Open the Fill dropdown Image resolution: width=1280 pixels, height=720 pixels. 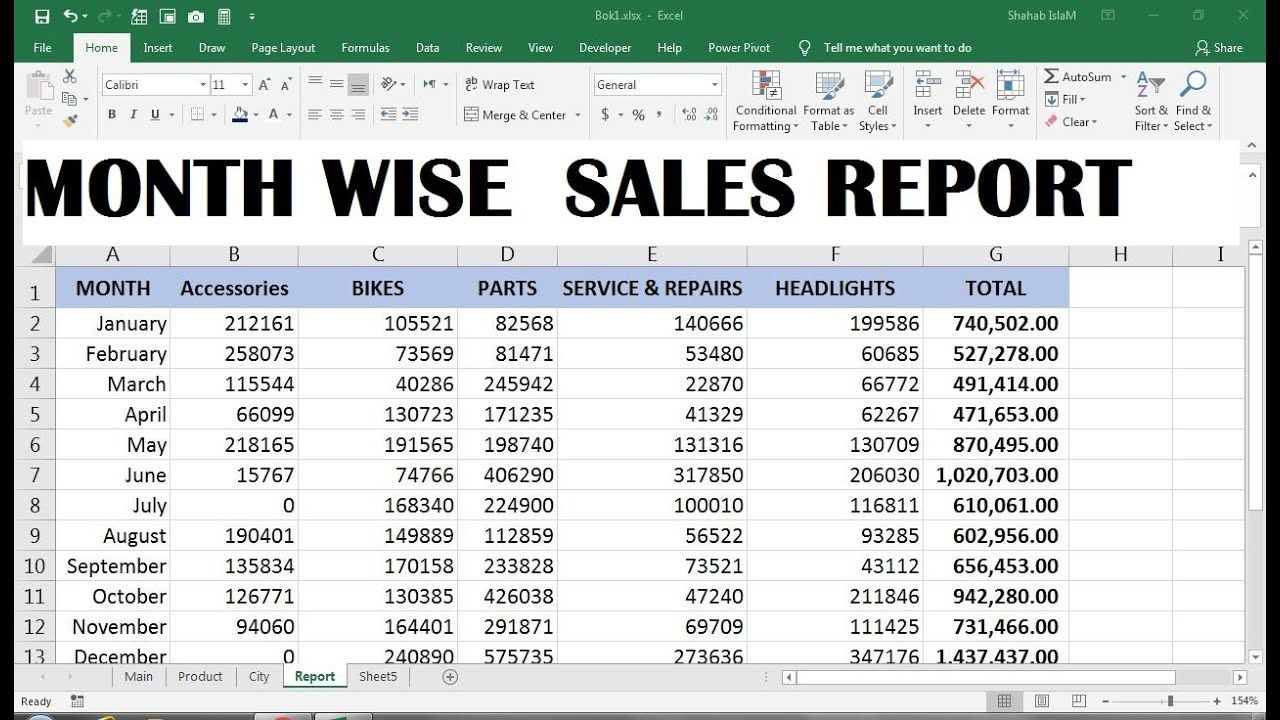coord(1065,99)
